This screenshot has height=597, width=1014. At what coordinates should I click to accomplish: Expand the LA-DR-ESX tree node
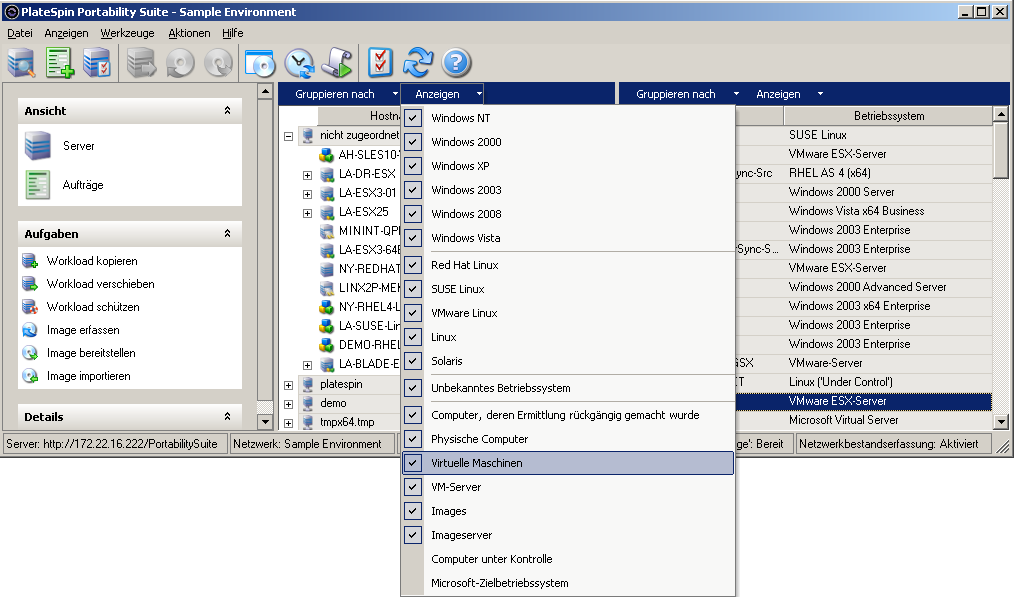[x=308, y=174]
